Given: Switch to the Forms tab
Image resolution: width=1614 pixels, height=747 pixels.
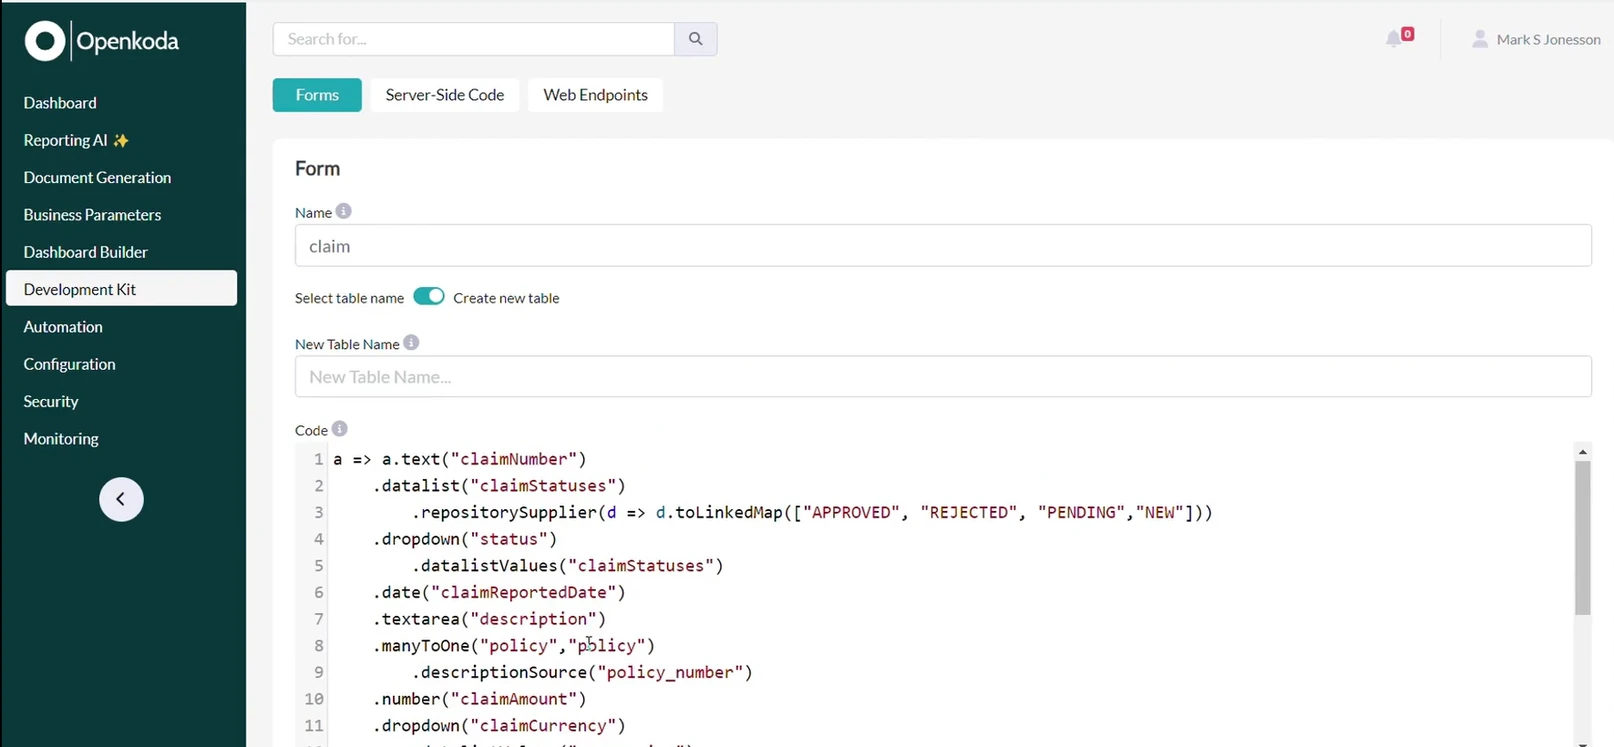Looking at the screenshot, I should pos(317,95).
